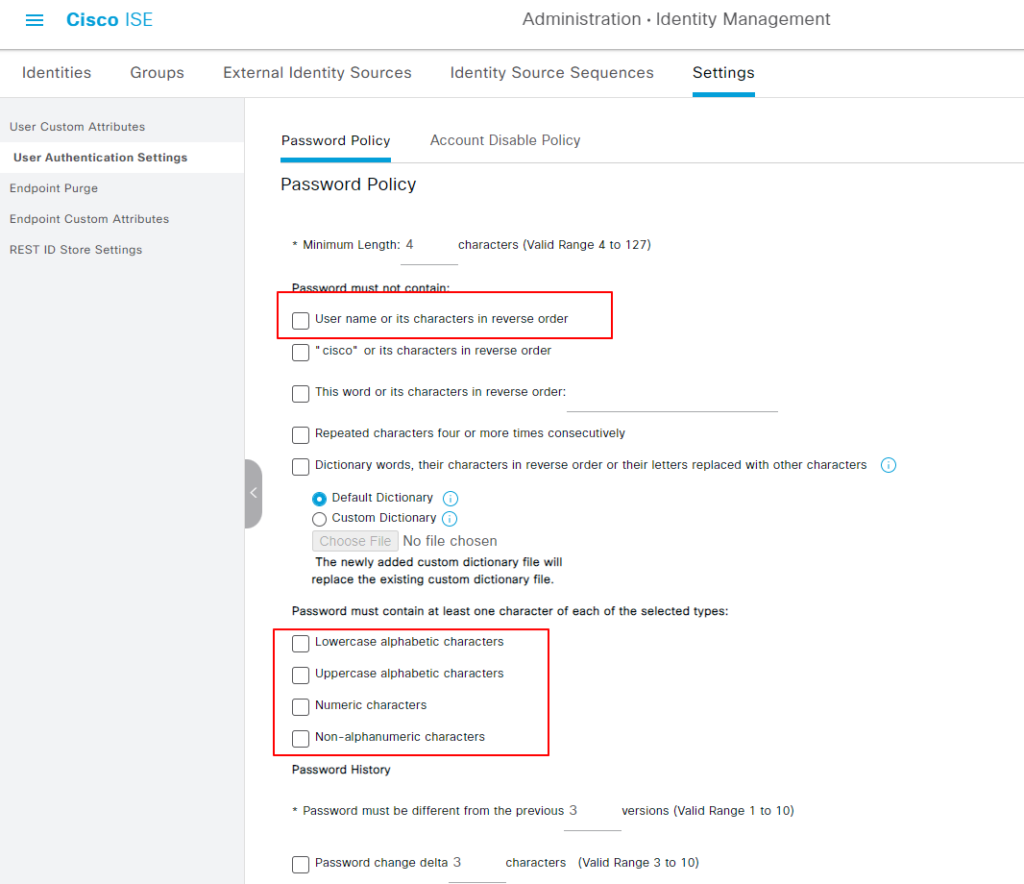Enable User name reverse order restriction

[300, 320]
